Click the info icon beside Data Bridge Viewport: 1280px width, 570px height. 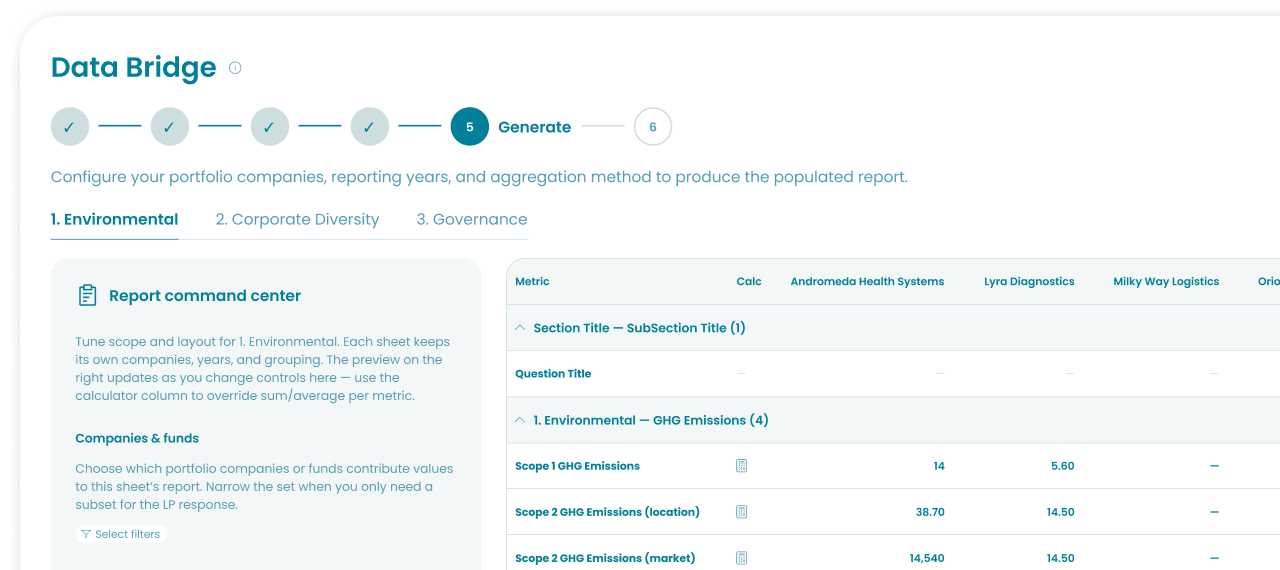point(235,68)
